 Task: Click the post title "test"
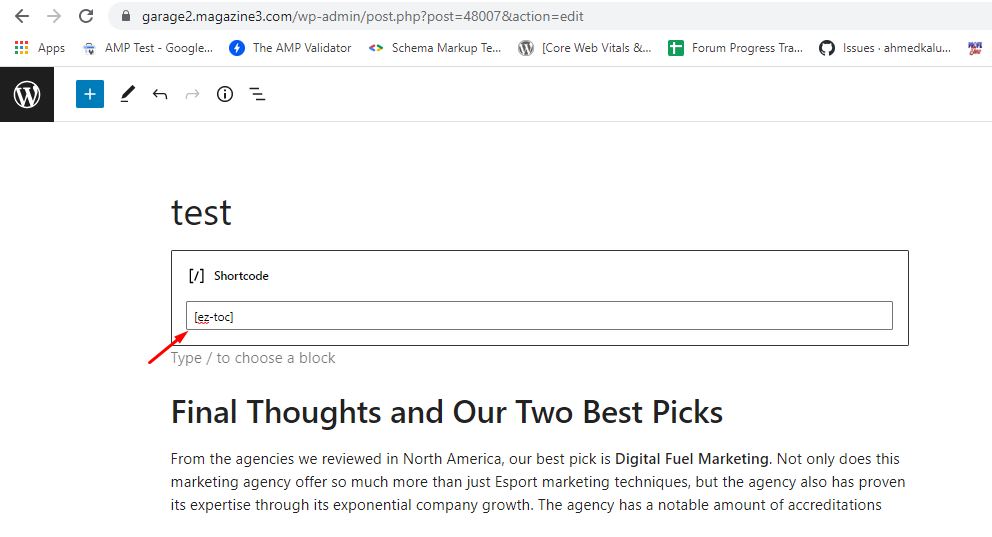point(201,213)
